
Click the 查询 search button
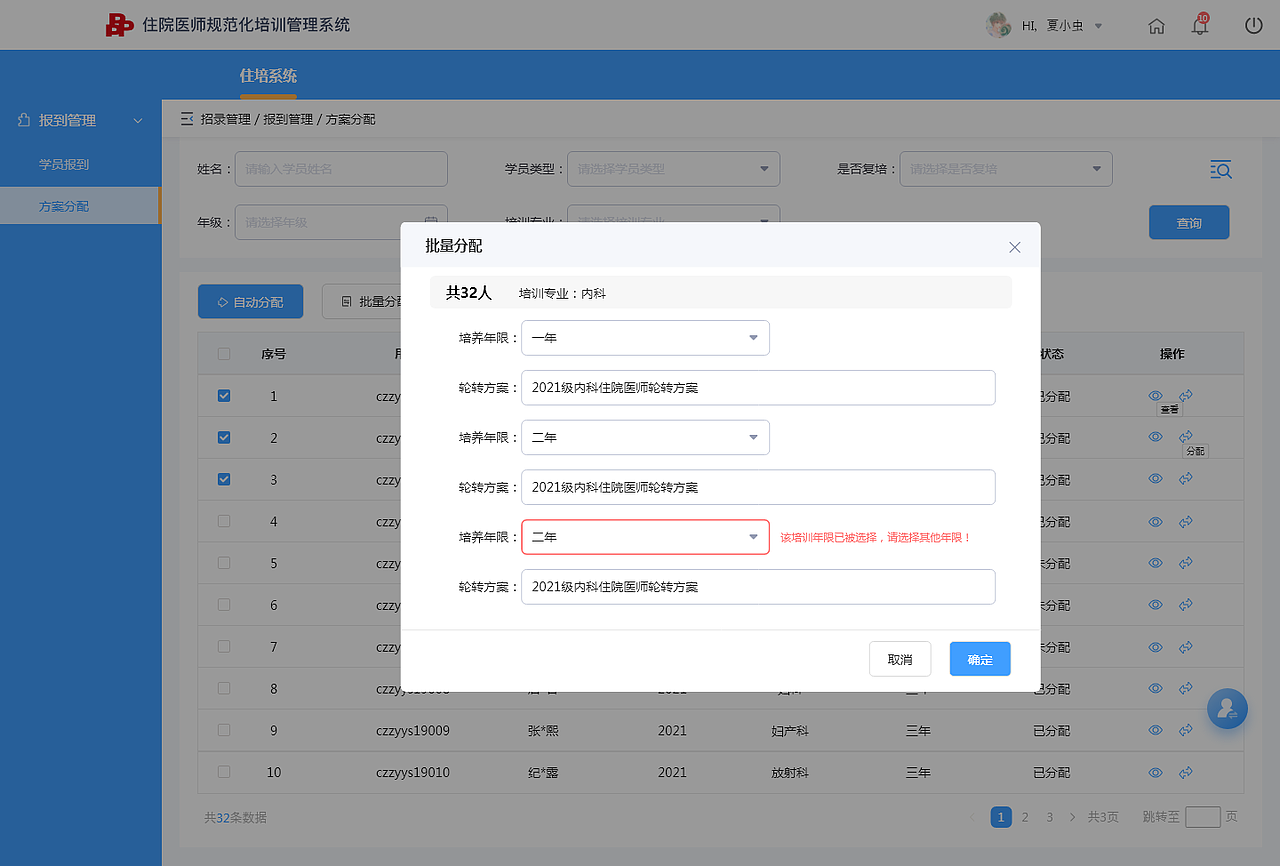tap(1189, 223)
